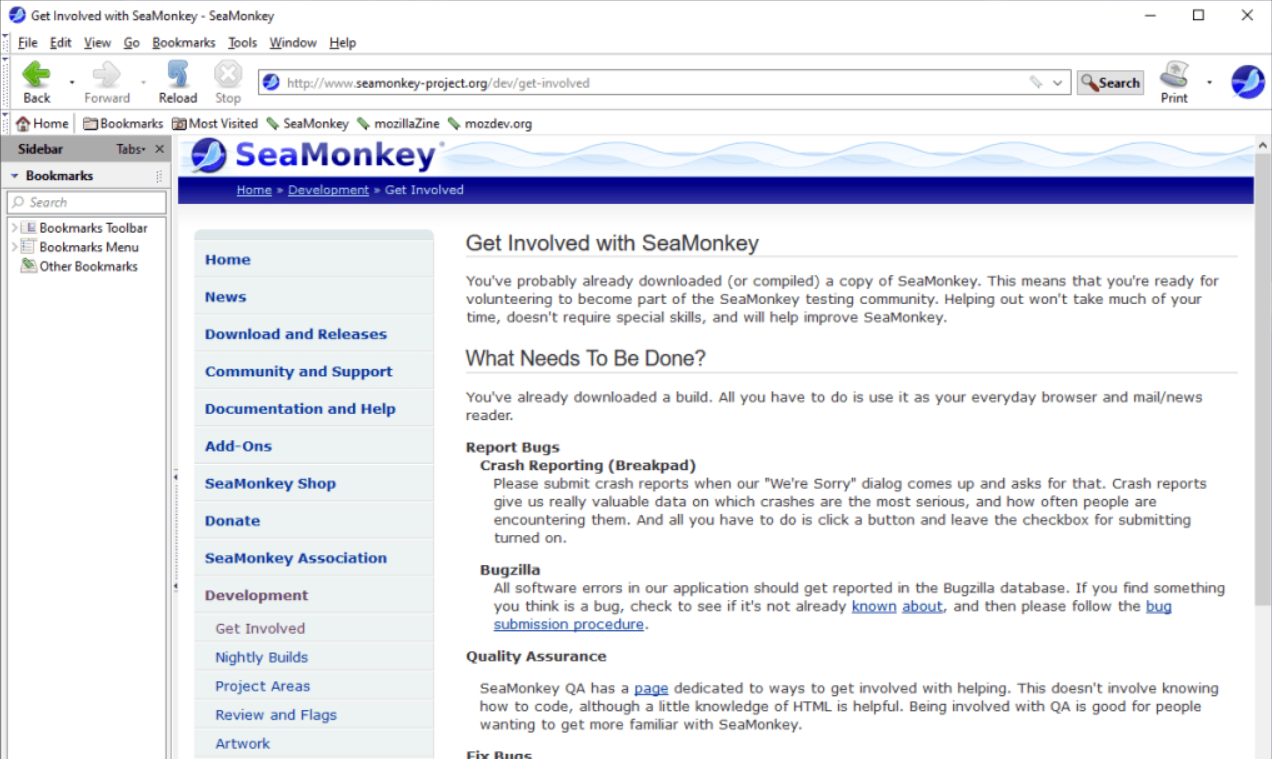This screenshot has height=759, width=1272.
Task: Click the 'known' bug link
Action: 874,606
